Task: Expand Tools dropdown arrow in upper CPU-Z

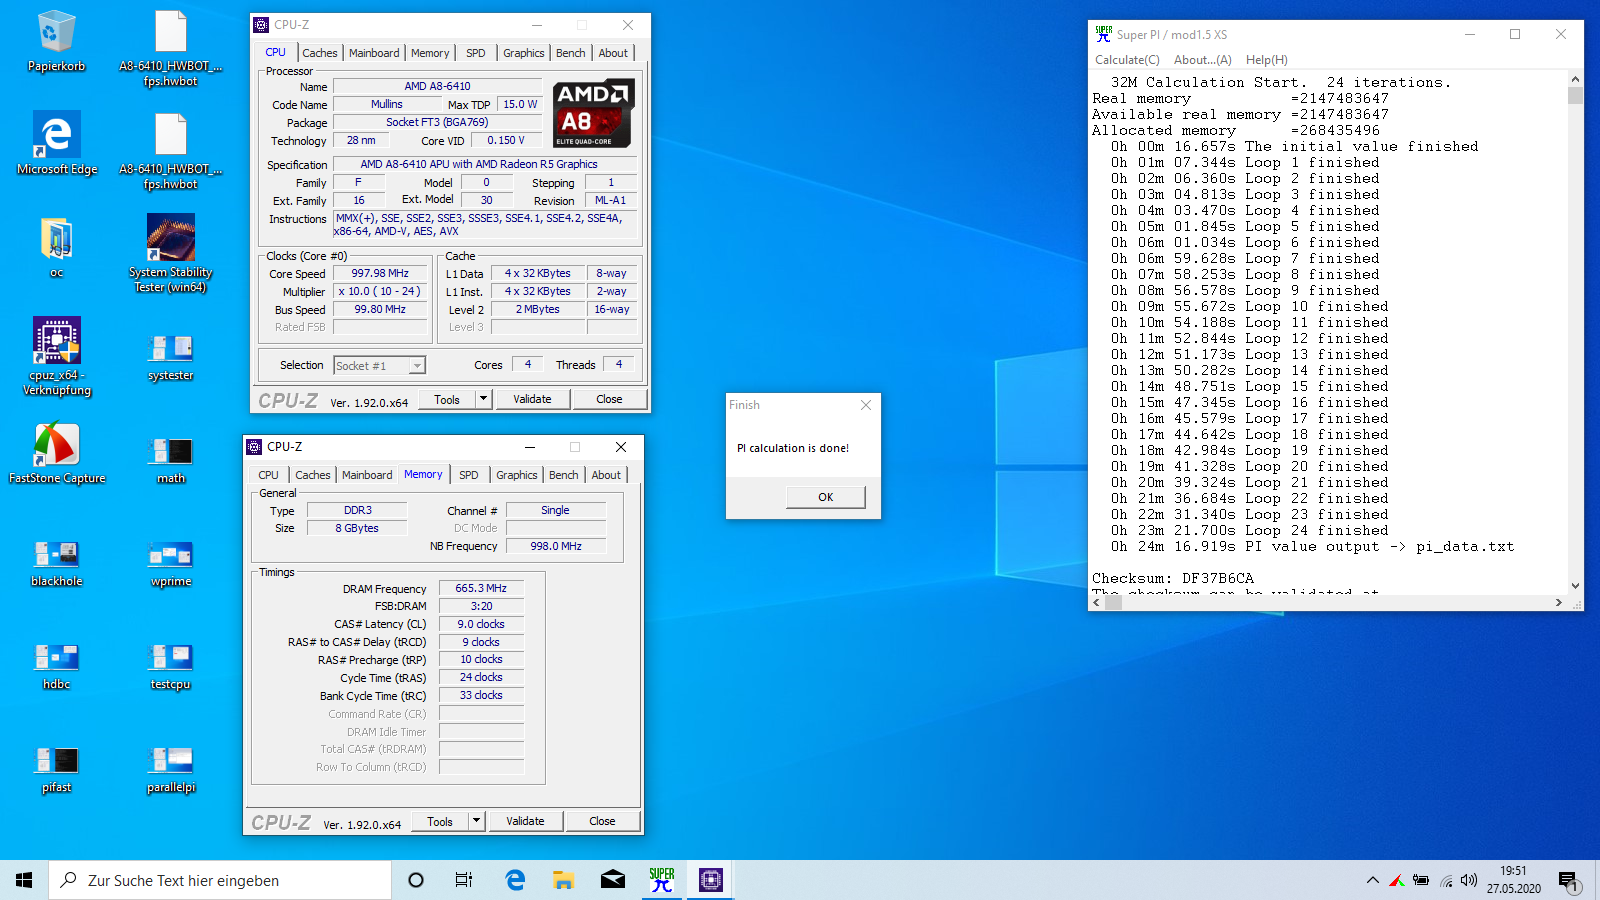Action: (x=483, y=399)
